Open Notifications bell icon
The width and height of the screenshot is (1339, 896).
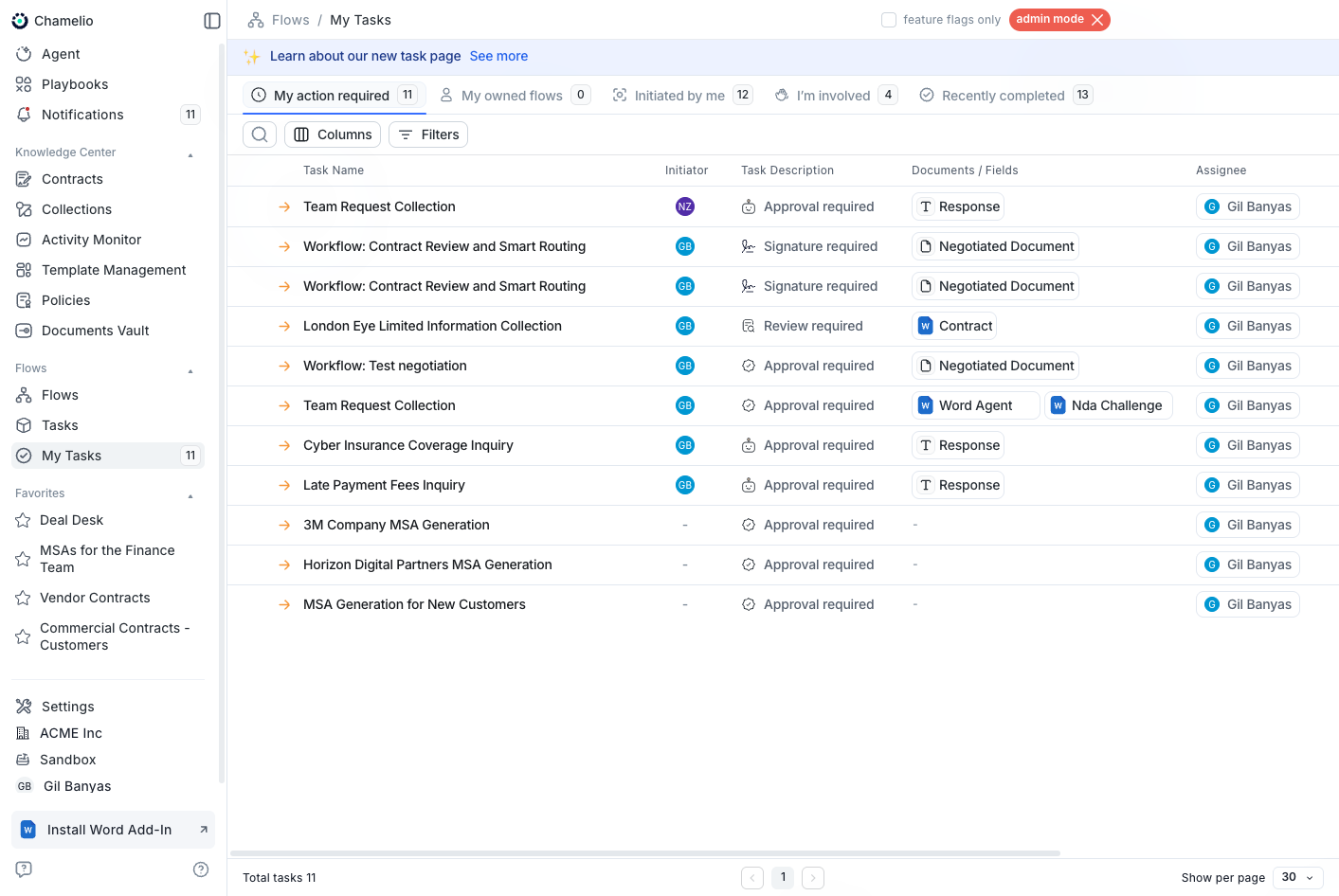coord(24,115)
